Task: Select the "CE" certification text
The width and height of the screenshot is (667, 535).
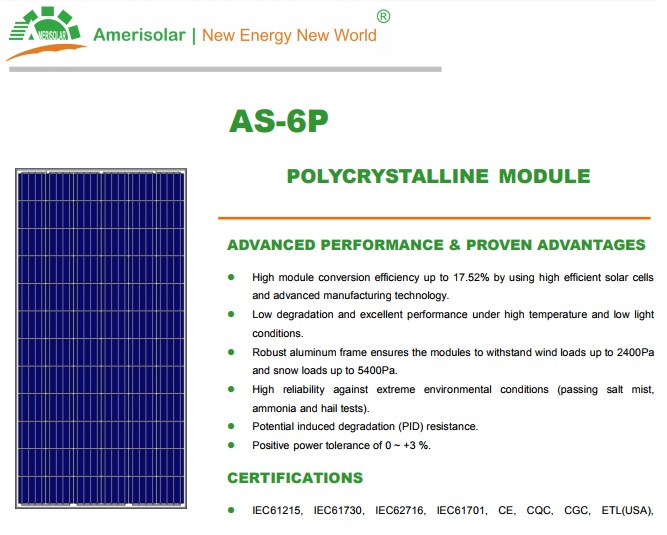Action: click(x=506, y=510)
